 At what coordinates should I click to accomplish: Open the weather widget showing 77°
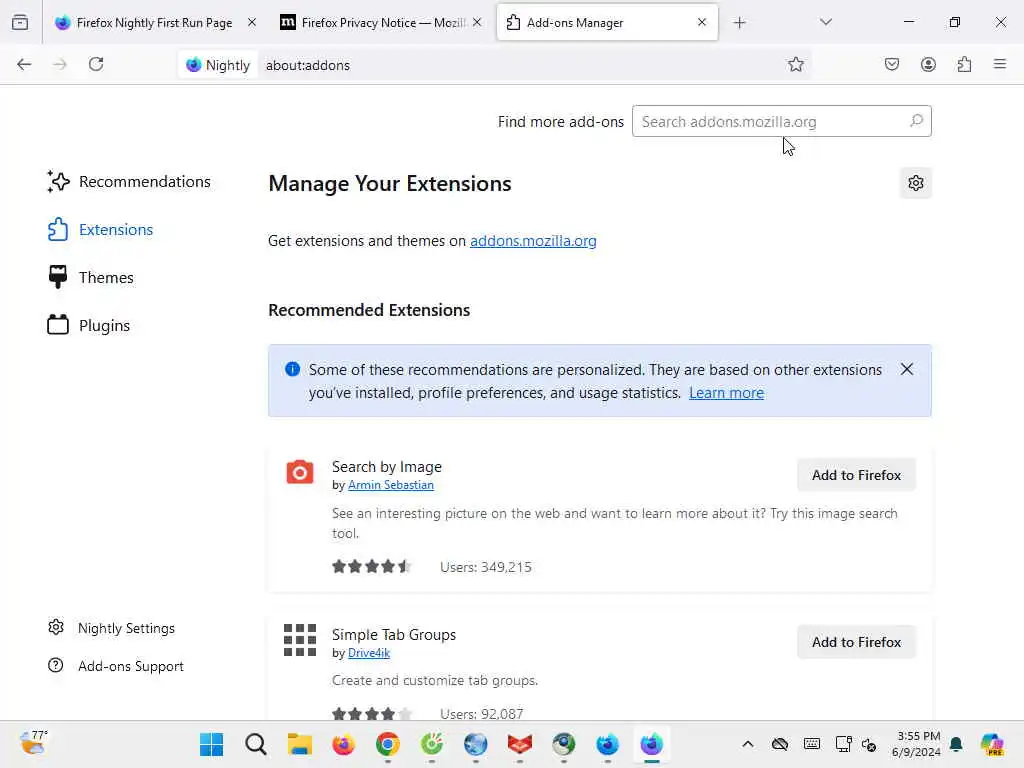[x=33, y=743]
